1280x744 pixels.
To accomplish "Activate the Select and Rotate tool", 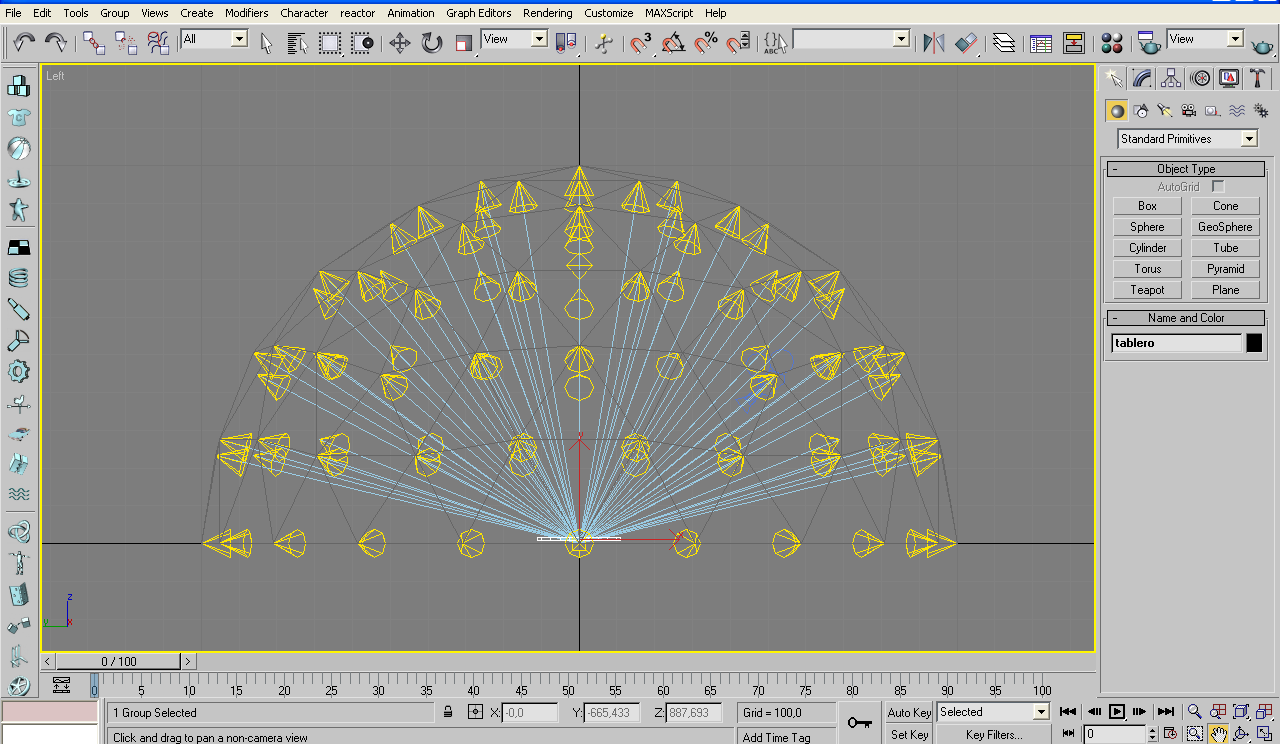I will [x=432, y=43].
